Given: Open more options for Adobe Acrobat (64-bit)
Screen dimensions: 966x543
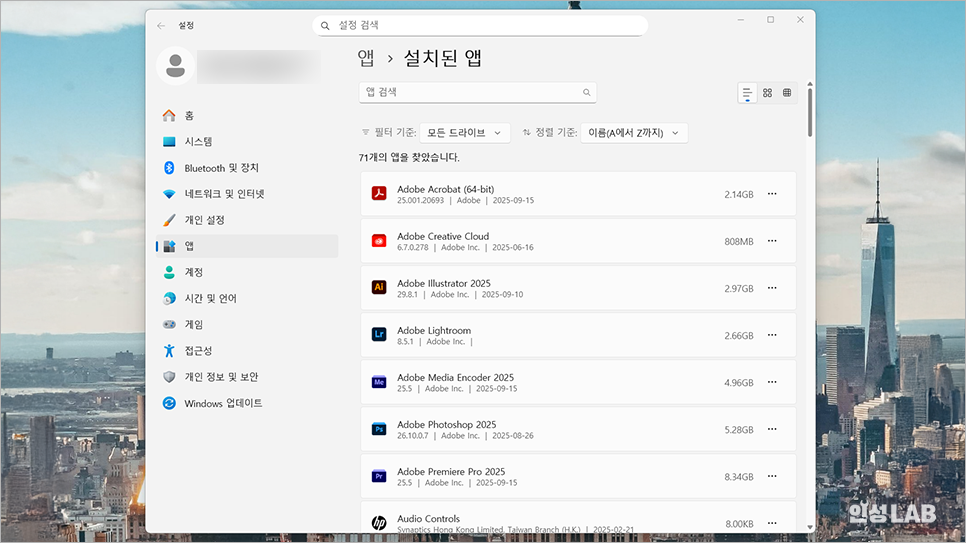Looking at the screenshot, I should 772,194.
